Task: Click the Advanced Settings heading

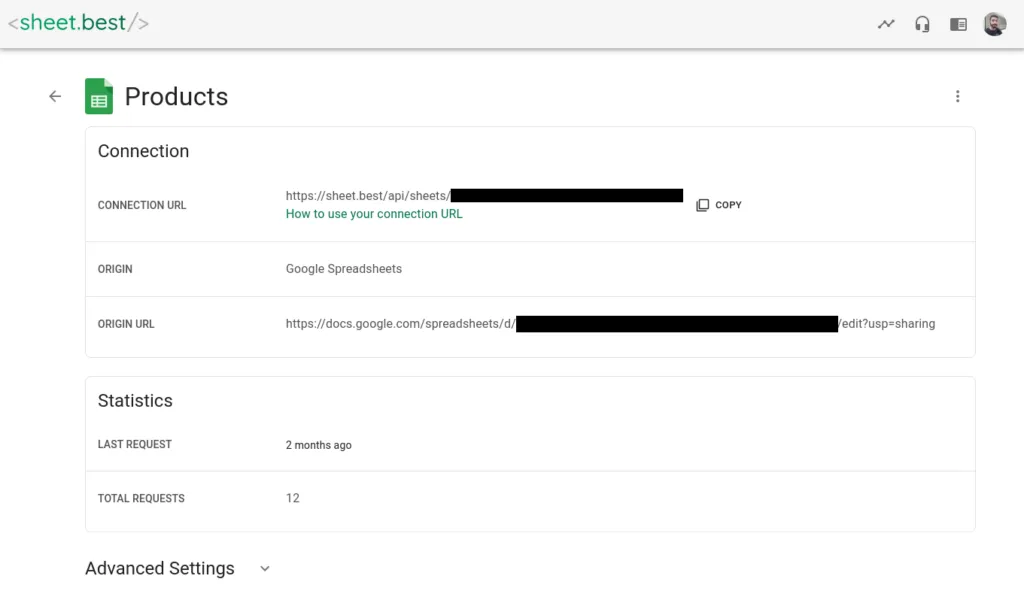Action: pos(160,568)
